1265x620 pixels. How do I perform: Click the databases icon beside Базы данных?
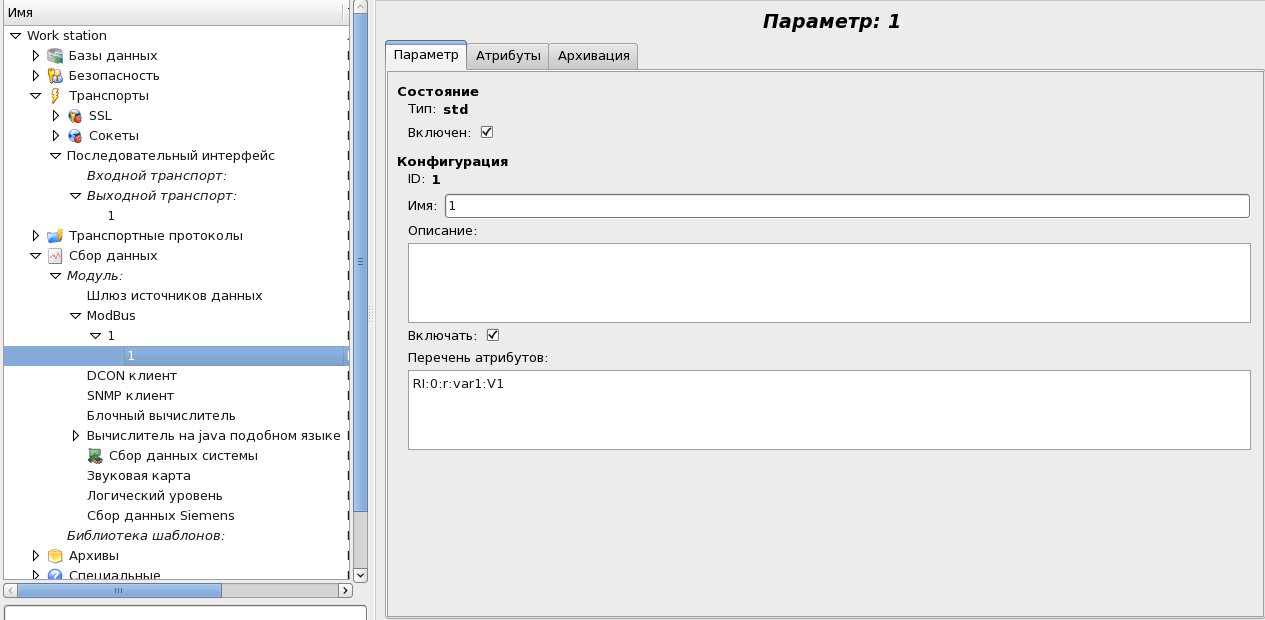point(55,56)
